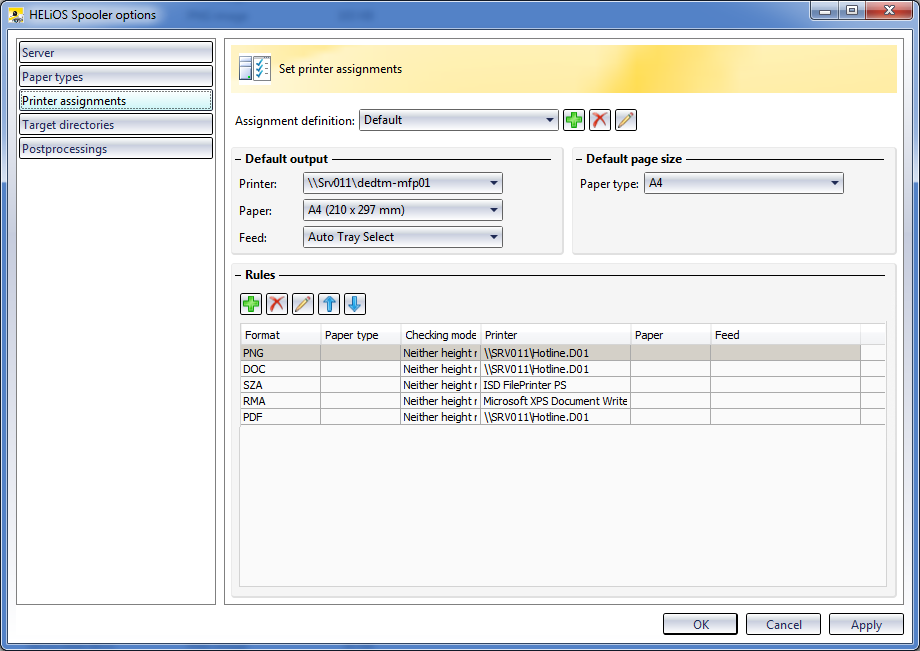Add a new assignment definition

coord(574,120)
